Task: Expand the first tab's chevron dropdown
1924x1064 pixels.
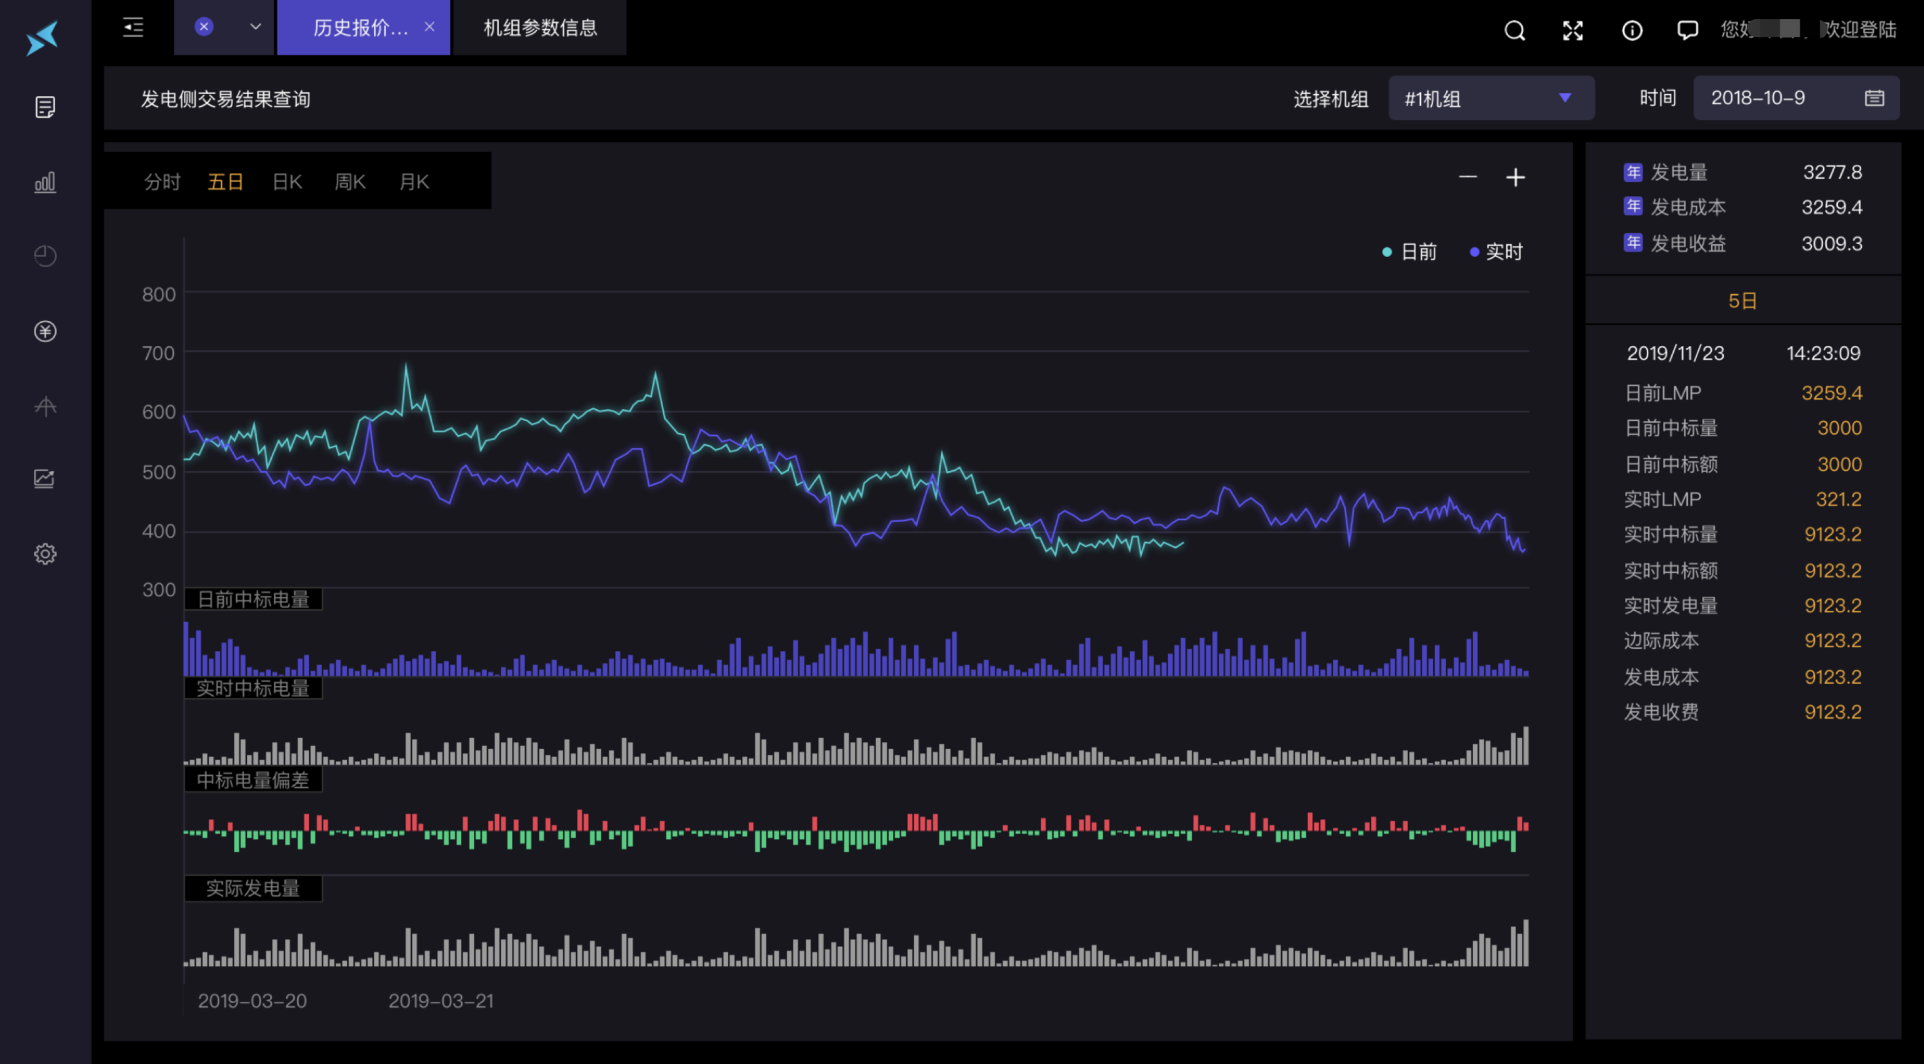Action: pyautogui.click(x=255, y=27)
